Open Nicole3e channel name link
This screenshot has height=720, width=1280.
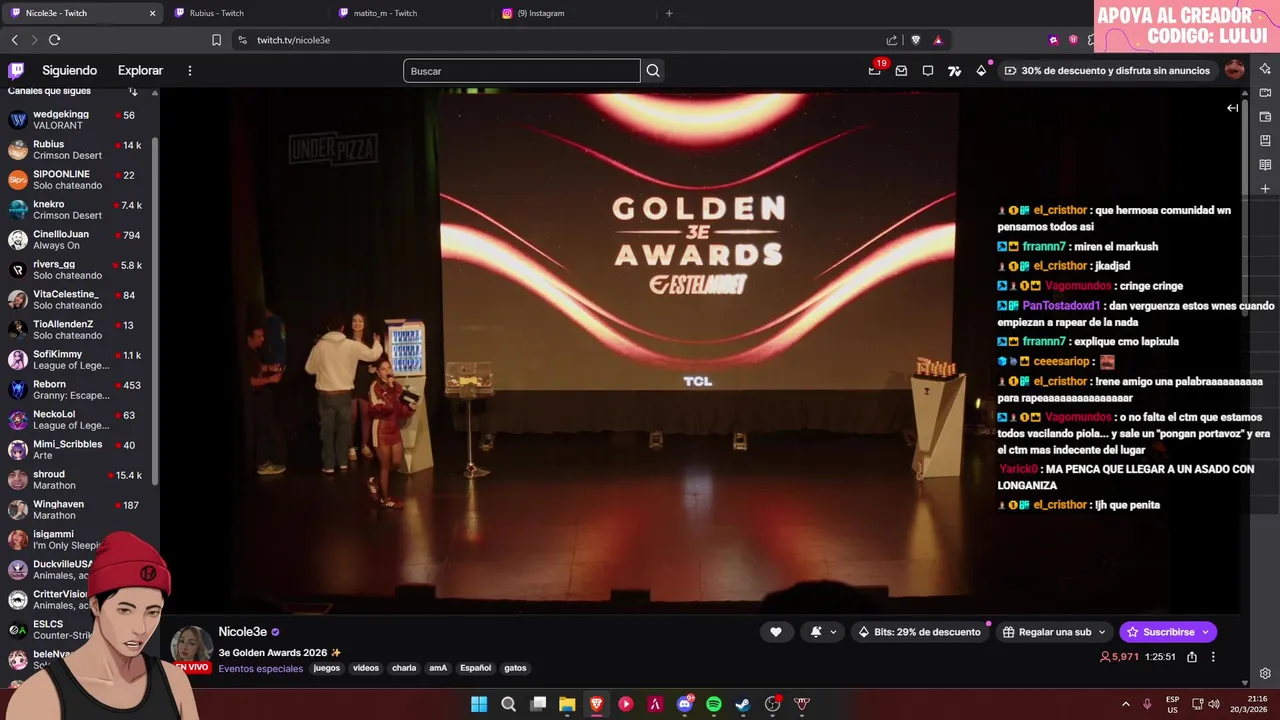(x=243, y=632)
